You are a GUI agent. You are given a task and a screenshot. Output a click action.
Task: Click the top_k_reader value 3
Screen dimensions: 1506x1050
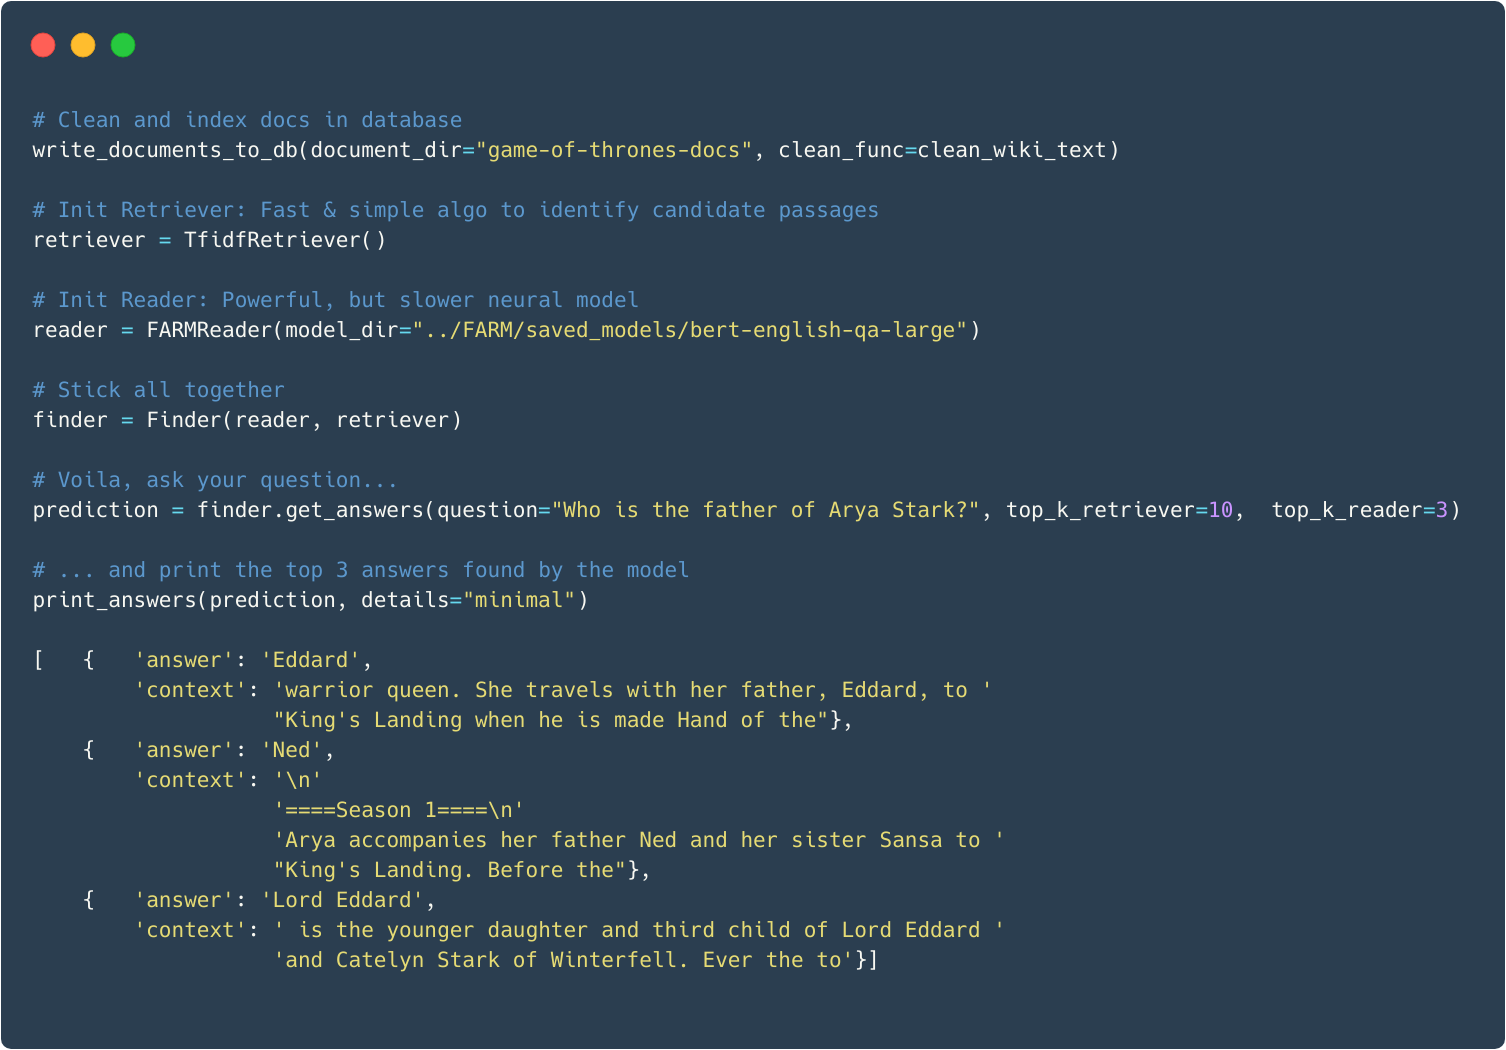click(x=1442, y=510)
